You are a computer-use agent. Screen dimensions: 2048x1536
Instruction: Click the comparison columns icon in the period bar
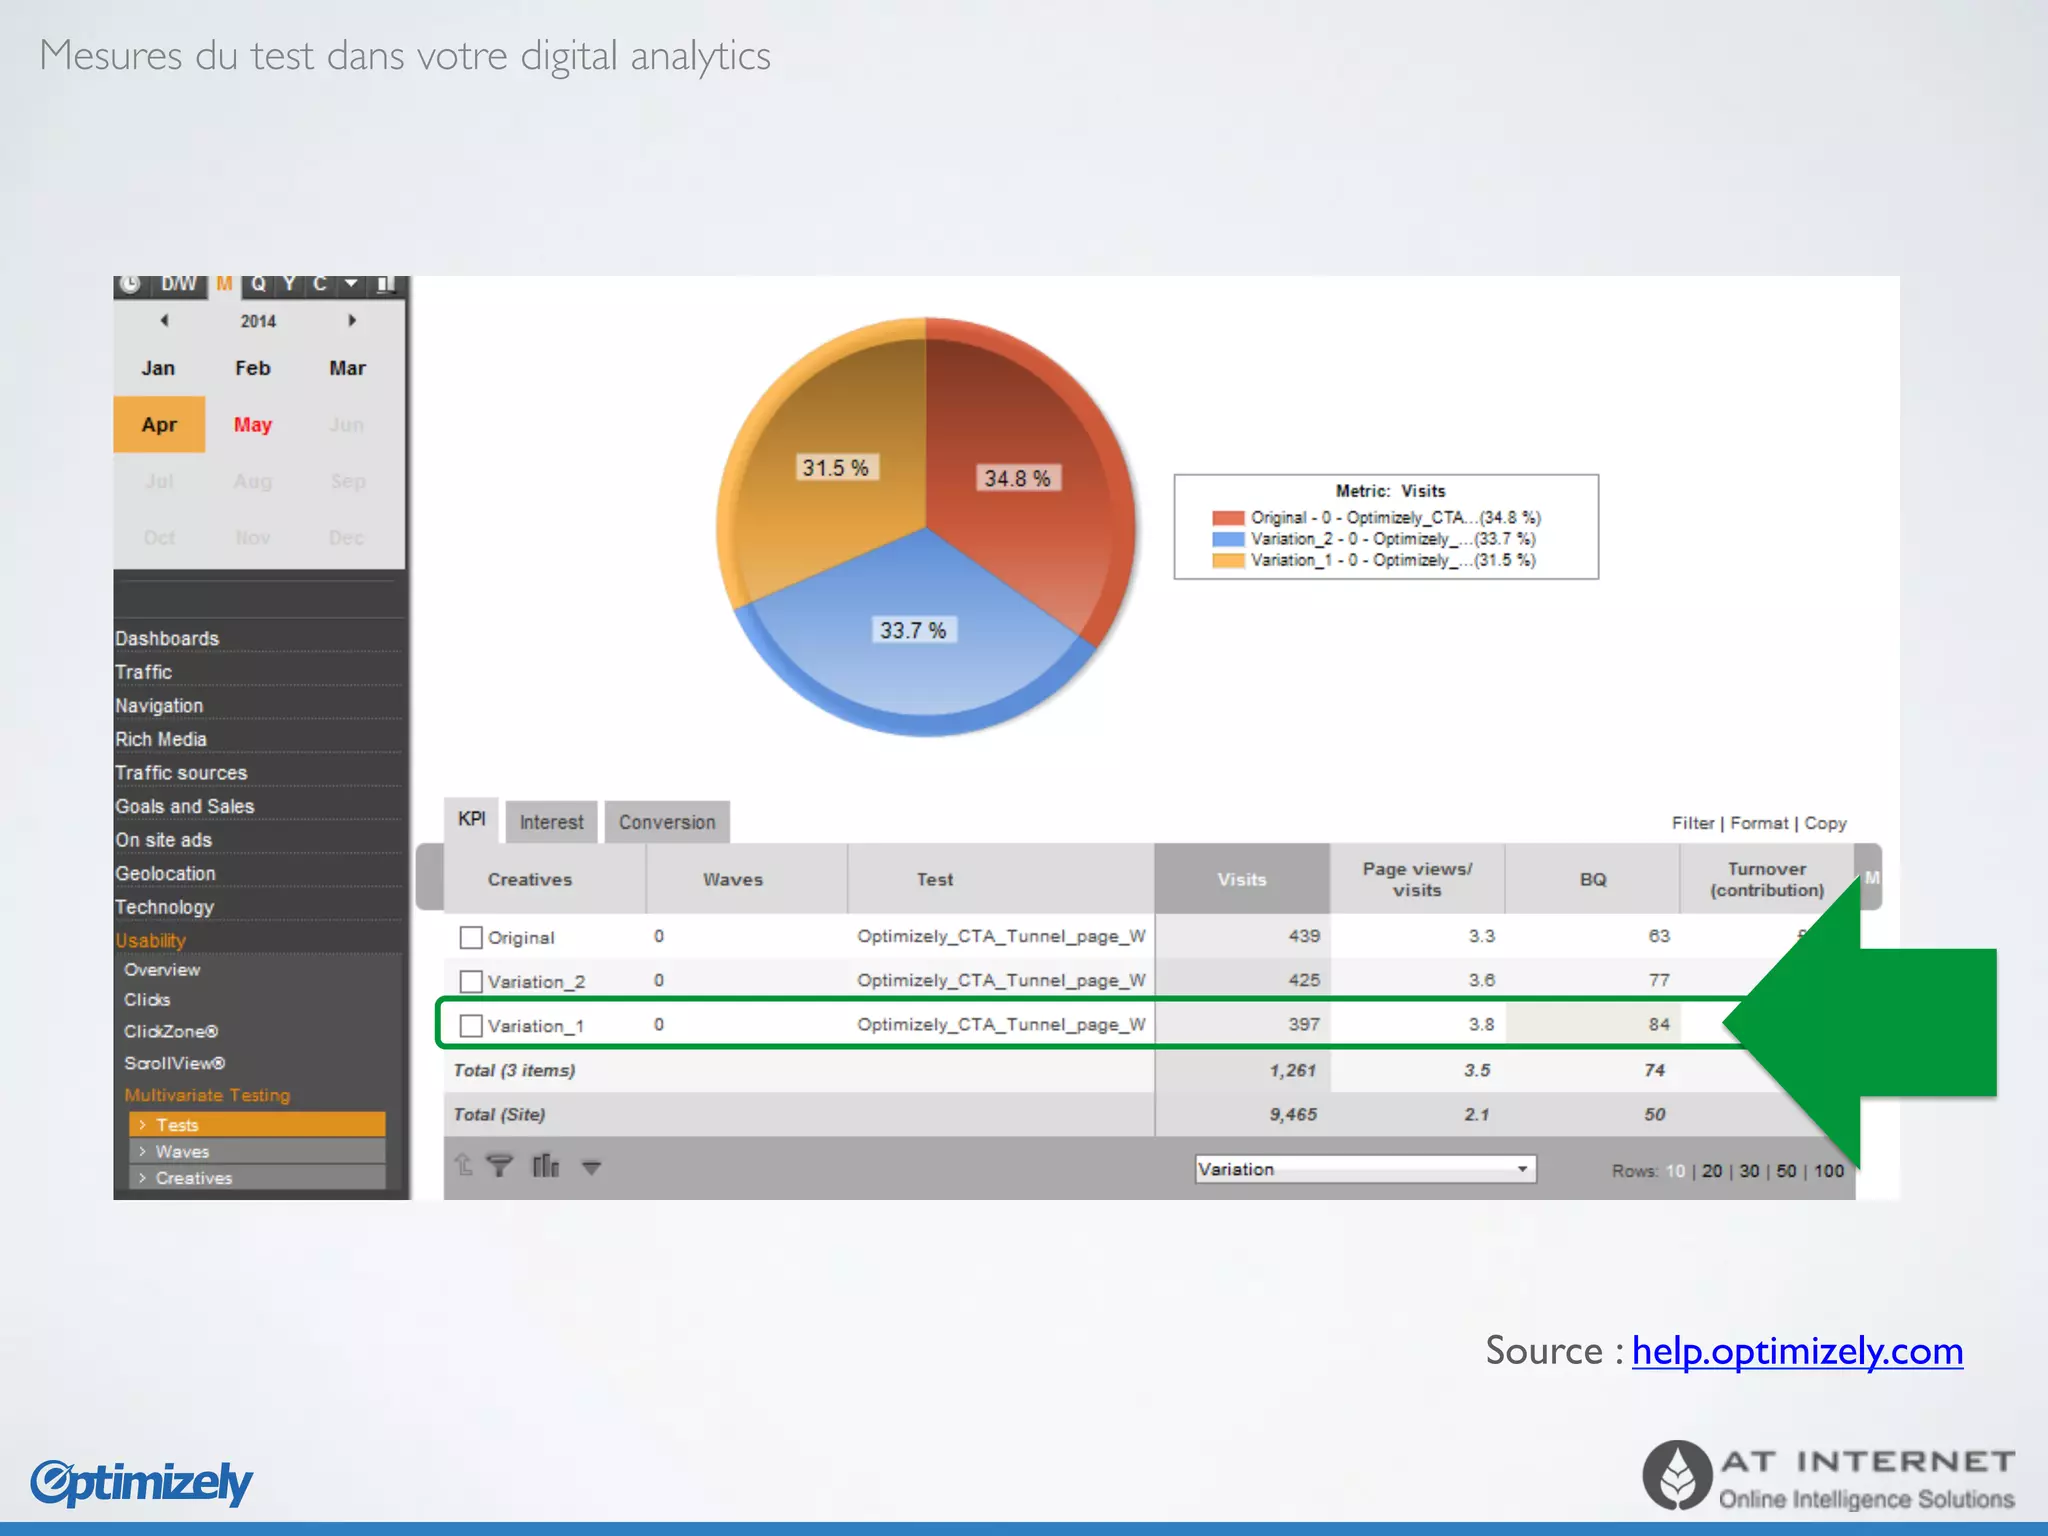pos(385,284)
